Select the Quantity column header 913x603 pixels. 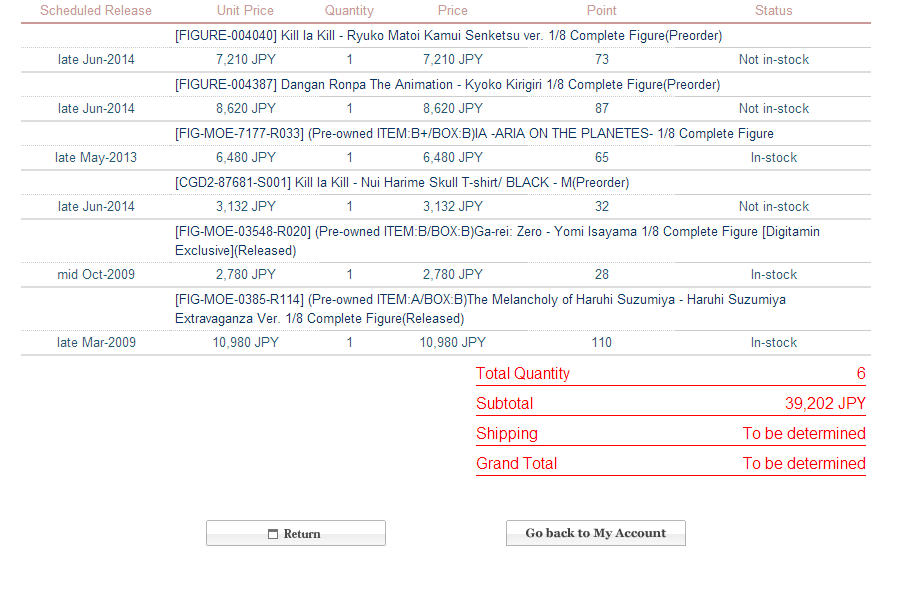click(x=349, y=10)
